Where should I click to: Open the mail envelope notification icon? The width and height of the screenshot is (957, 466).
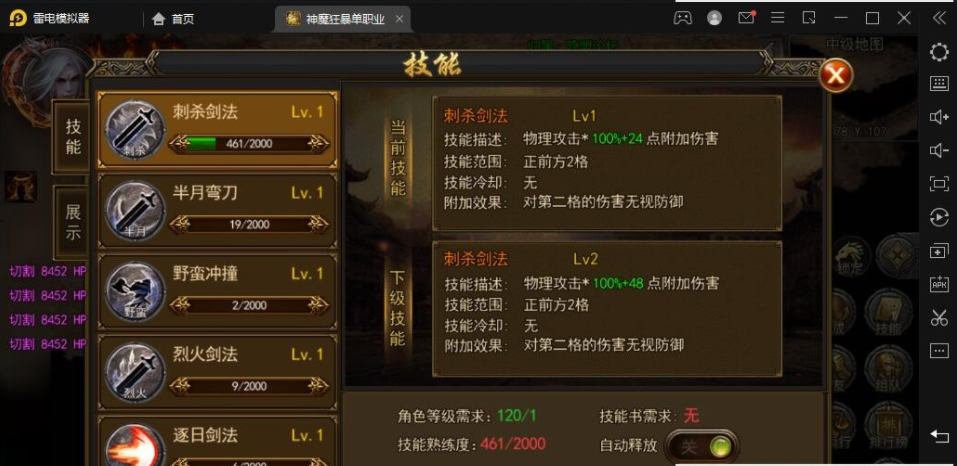[746, 18]
